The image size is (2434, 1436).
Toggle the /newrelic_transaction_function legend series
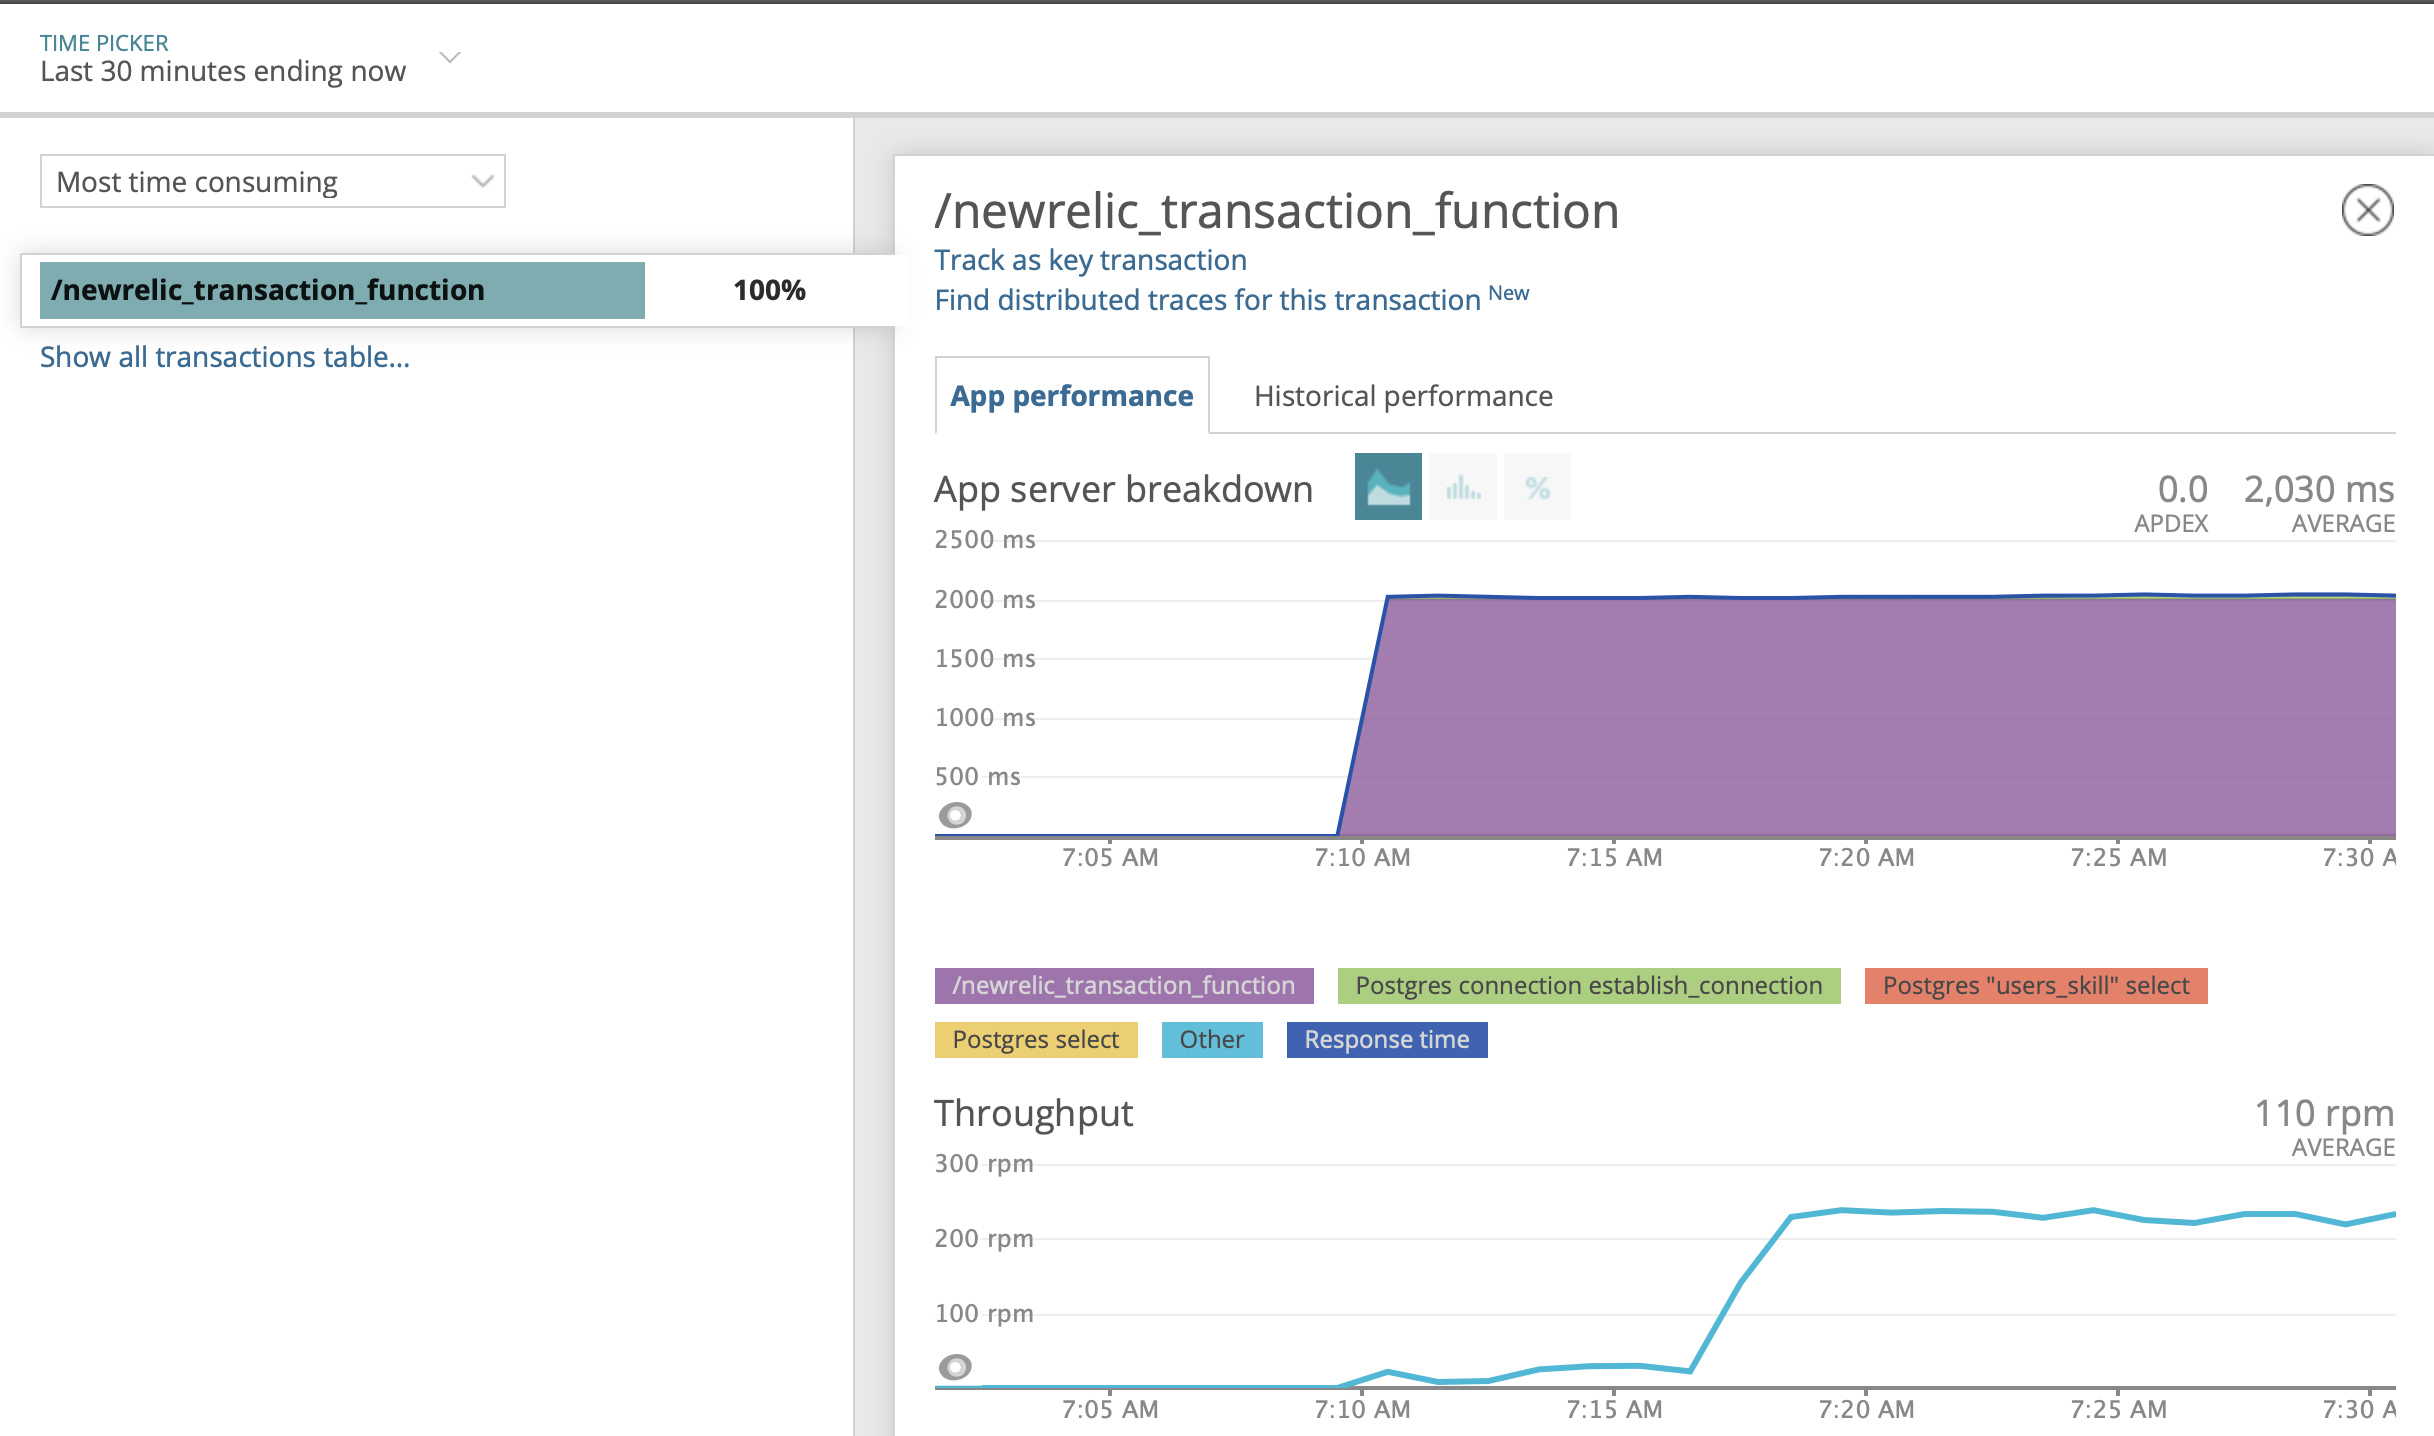(1123, 985)
